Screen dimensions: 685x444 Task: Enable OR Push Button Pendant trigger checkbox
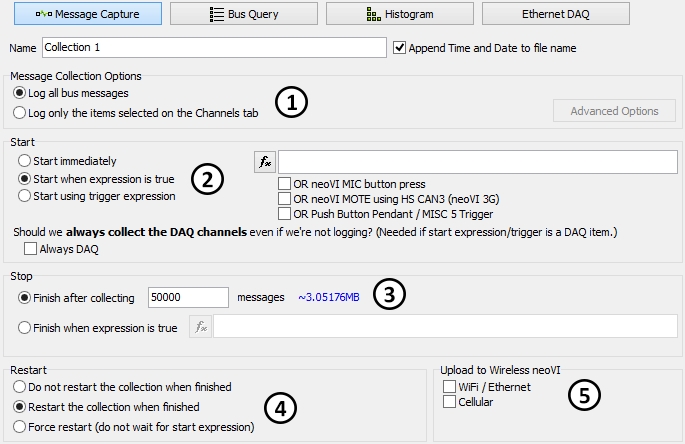point(285,213)
